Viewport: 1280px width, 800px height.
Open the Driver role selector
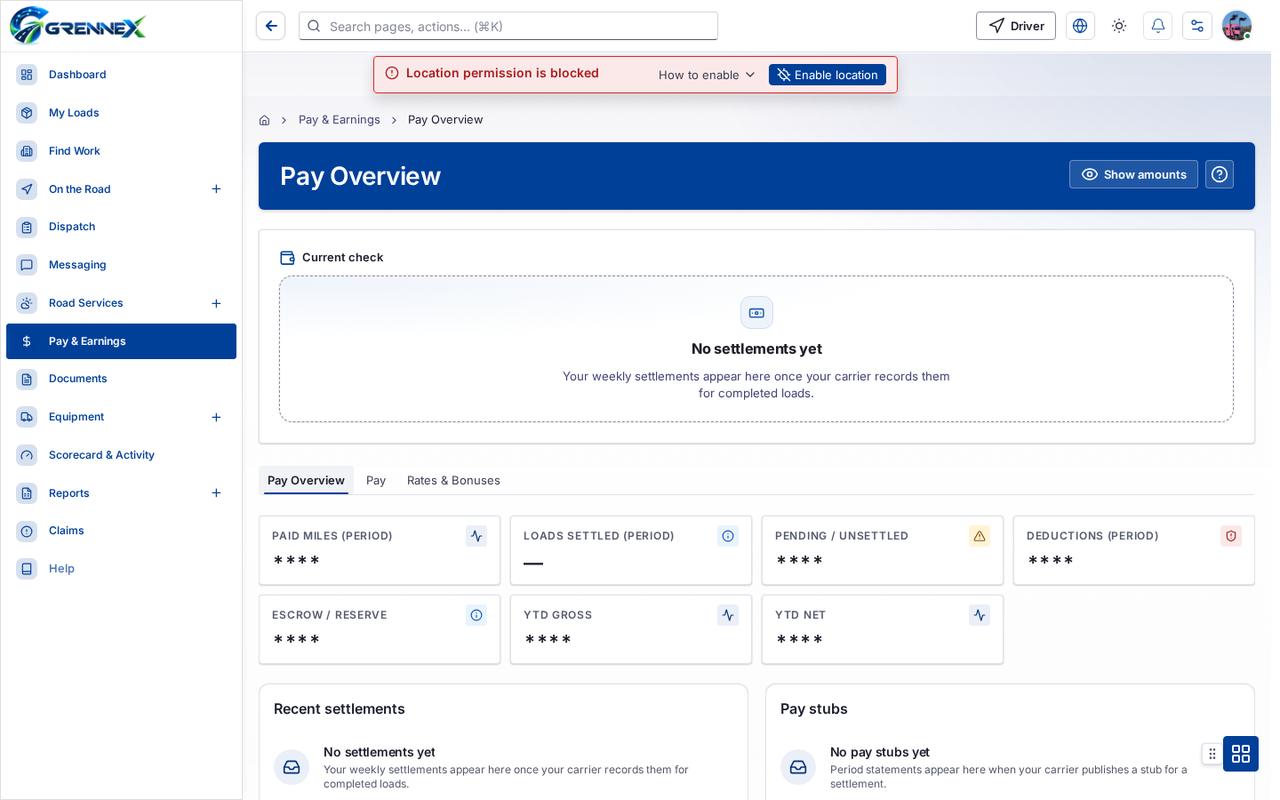[x=1015, y=26]
